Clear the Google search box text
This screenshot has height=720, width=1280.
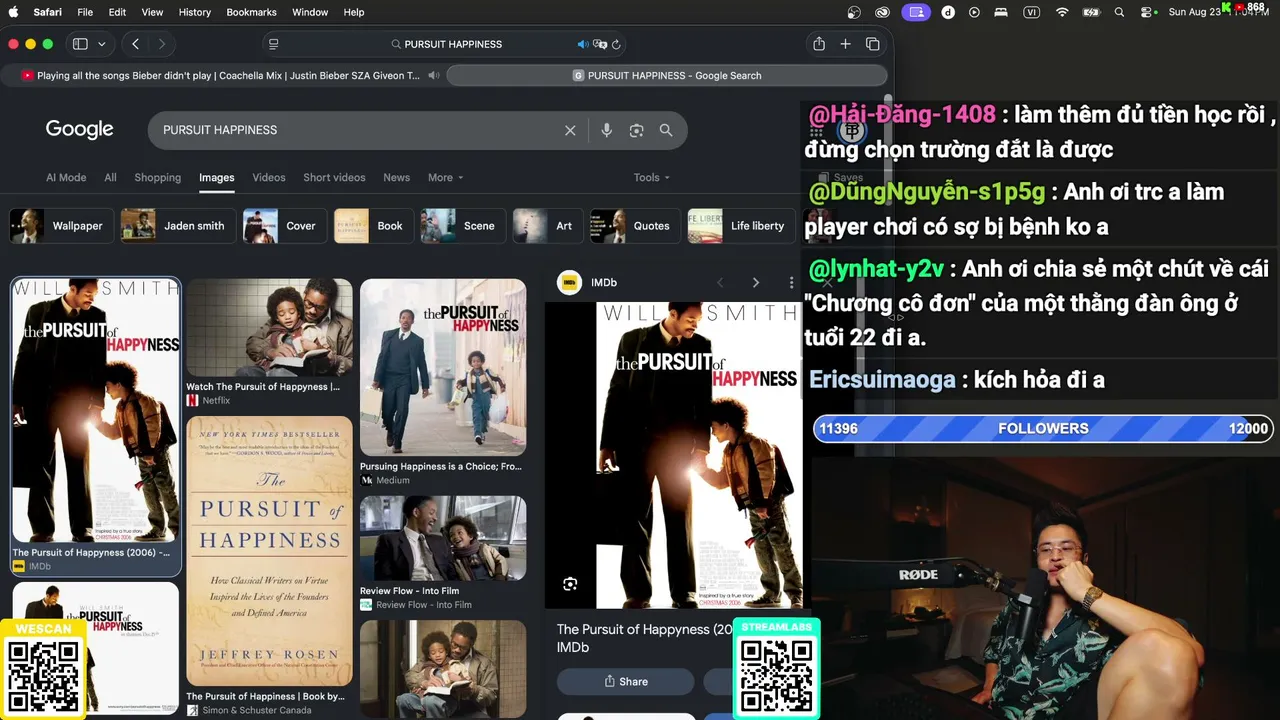click(570, 130)
